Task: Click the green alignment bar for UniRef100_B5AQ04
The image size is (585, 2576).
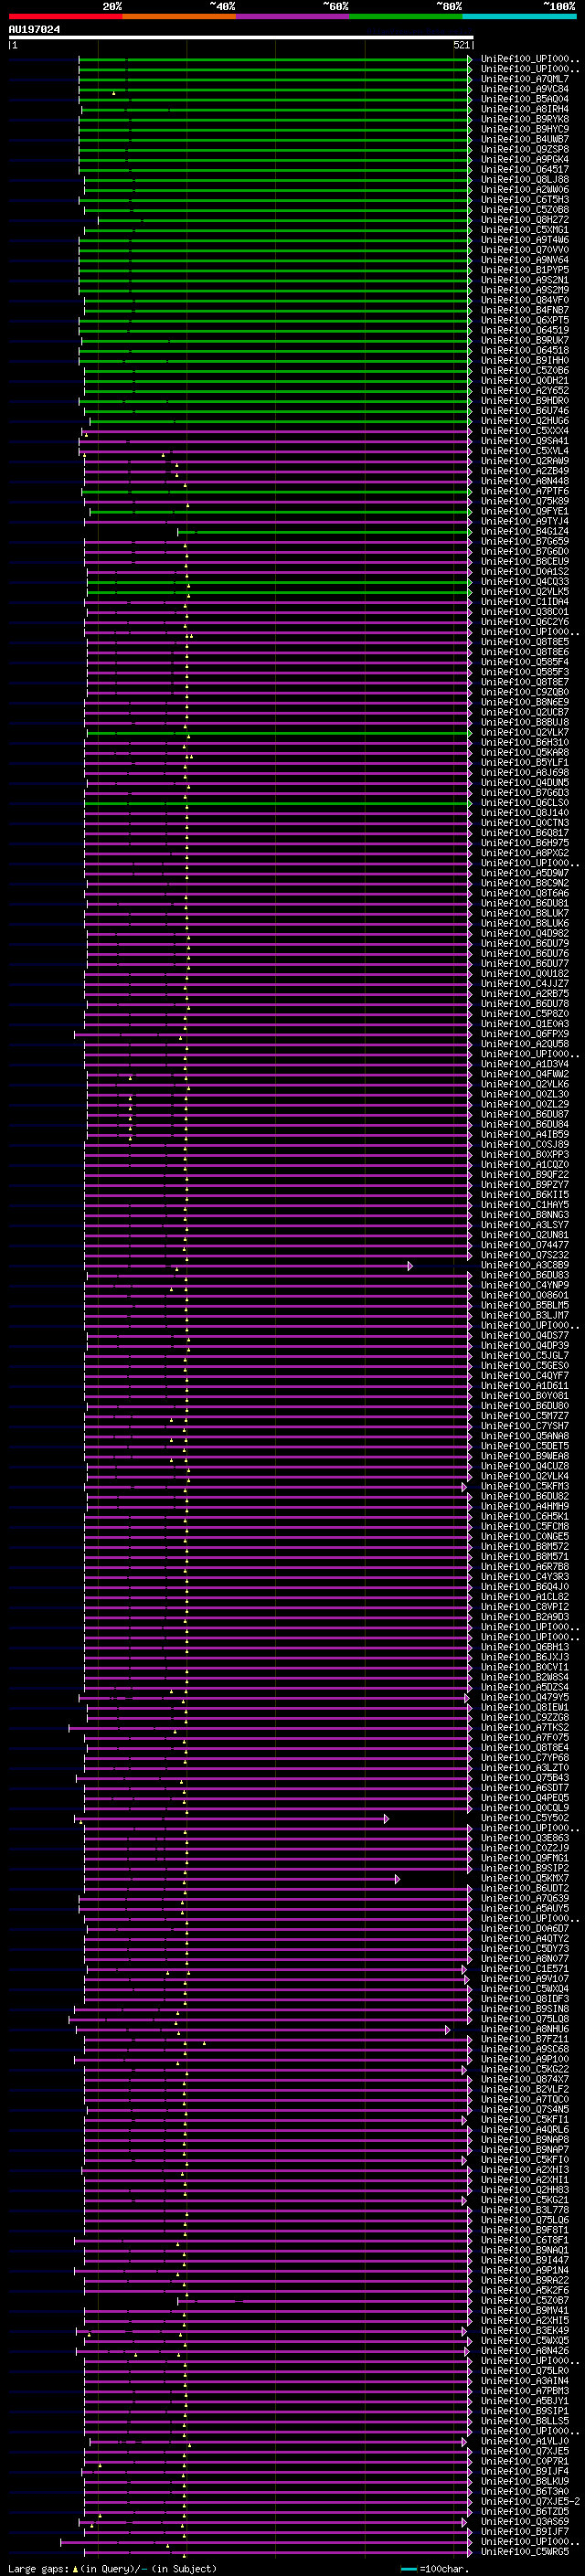Action: pyautogui.click(x=275, y=100)
